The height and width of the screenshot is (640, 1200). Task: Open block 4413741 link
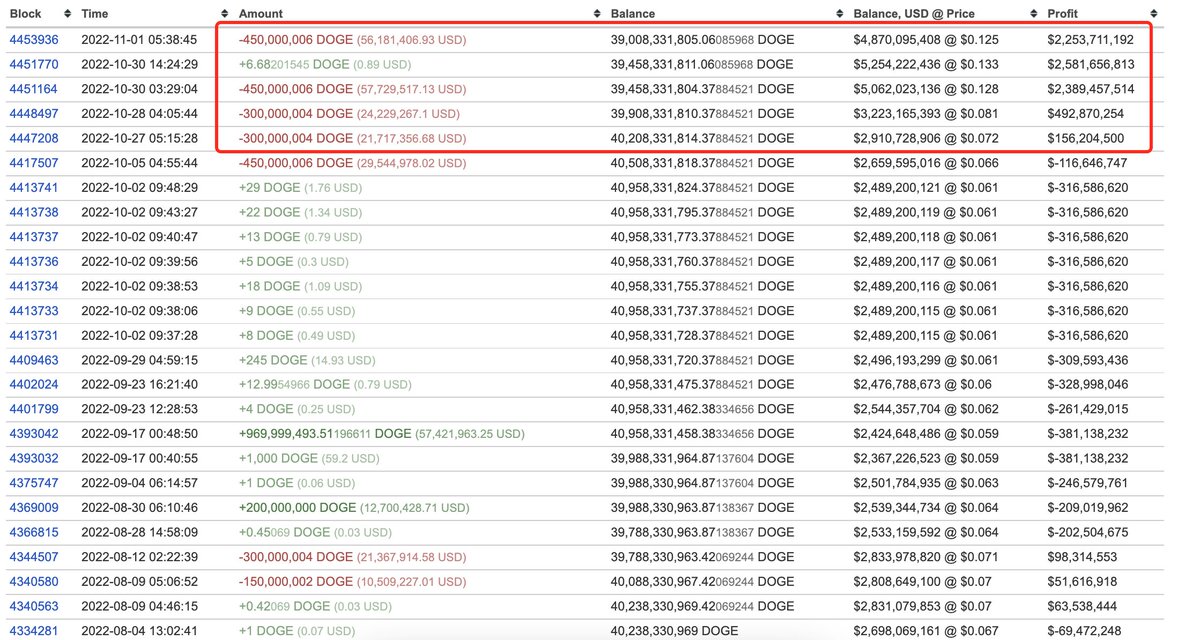tap(34, 188)
